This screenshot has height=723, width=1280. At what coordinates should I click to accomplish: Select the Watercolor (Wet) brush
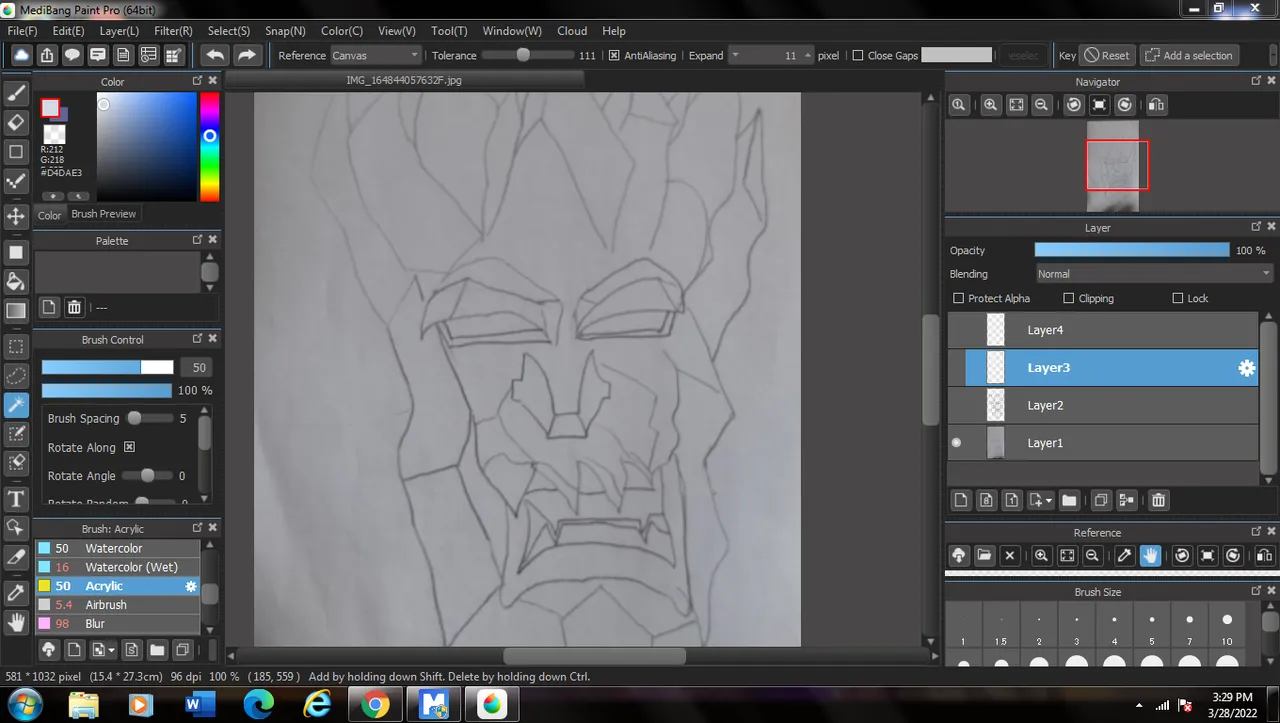(118, 567)
